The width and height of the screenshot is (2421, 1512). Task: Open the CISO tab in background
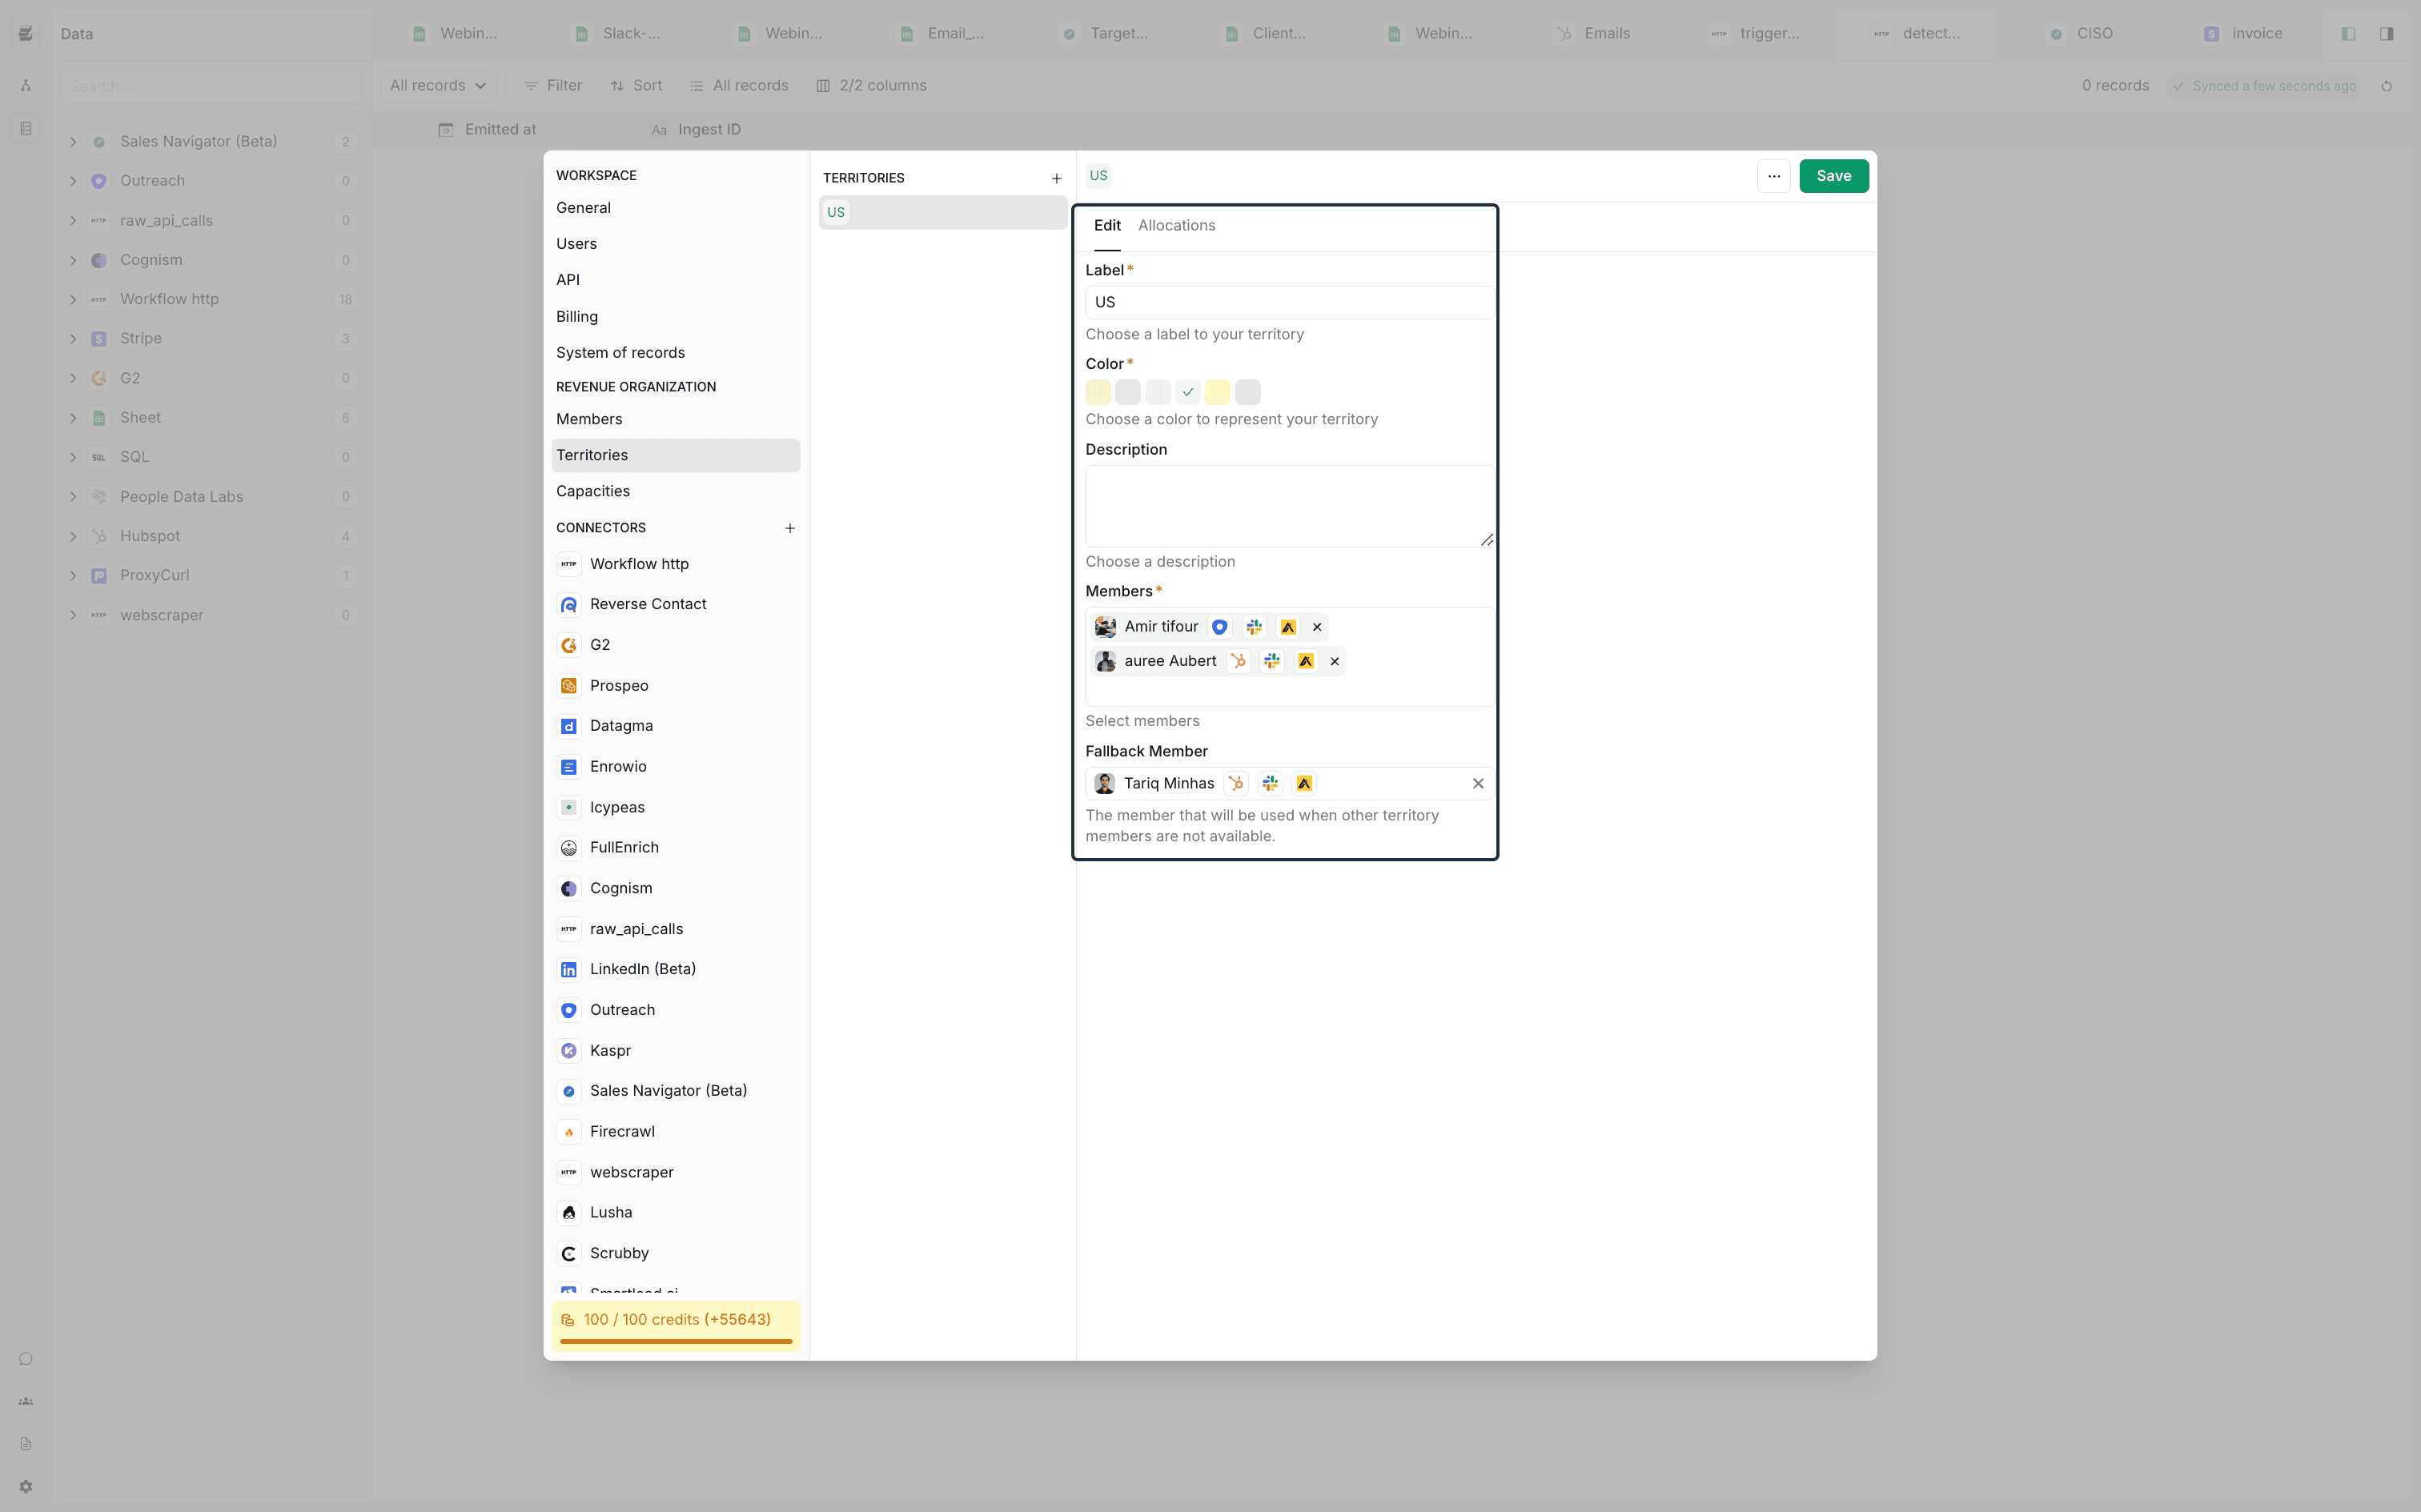[2080, 34]
